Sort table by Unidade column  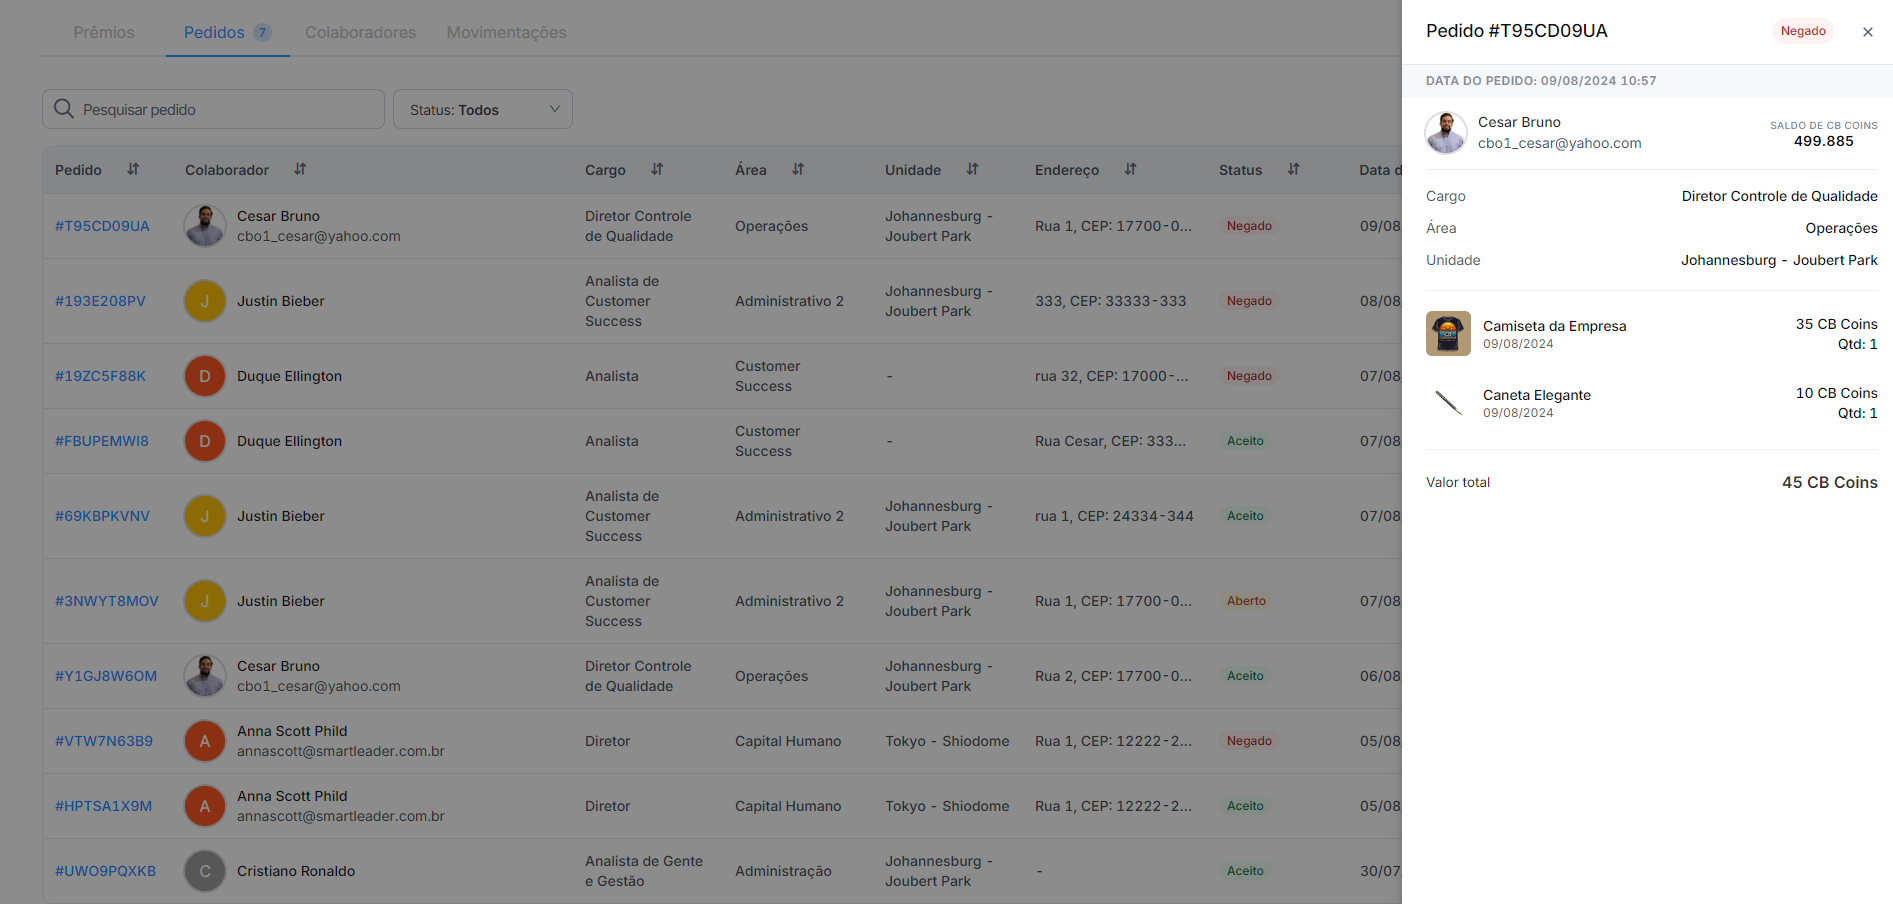972,170
